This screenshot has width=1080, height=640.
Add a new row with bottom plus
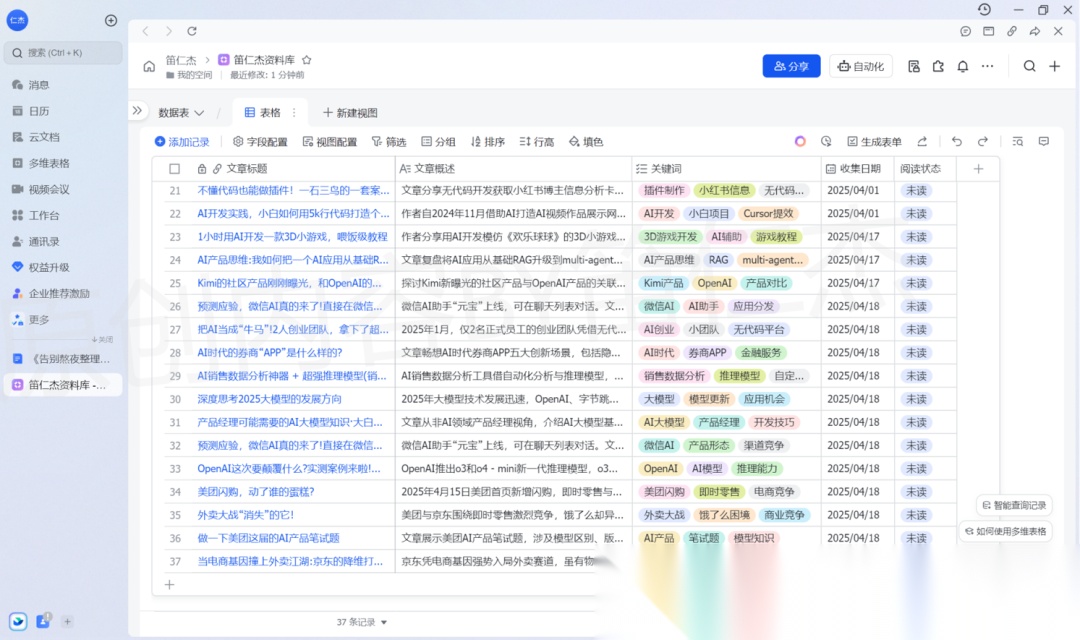(169, 584)
